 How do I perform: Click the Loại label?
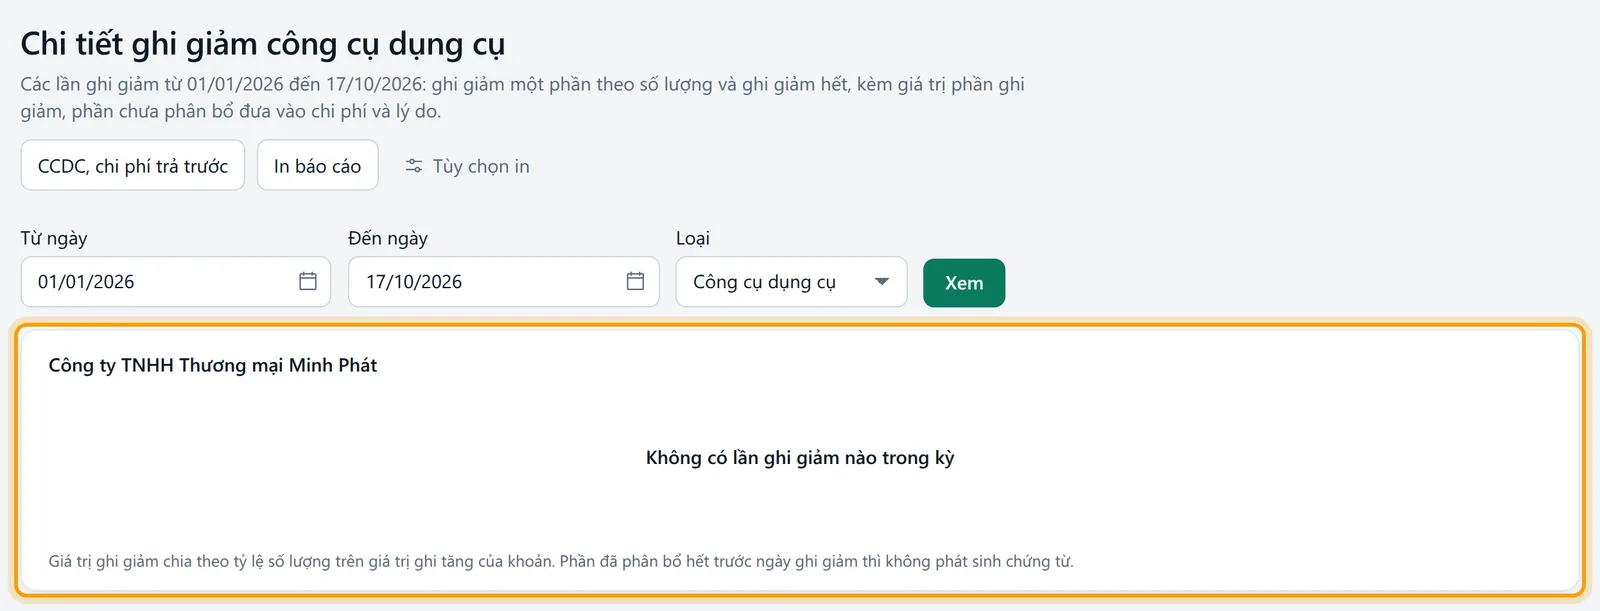tap(693, 238)
